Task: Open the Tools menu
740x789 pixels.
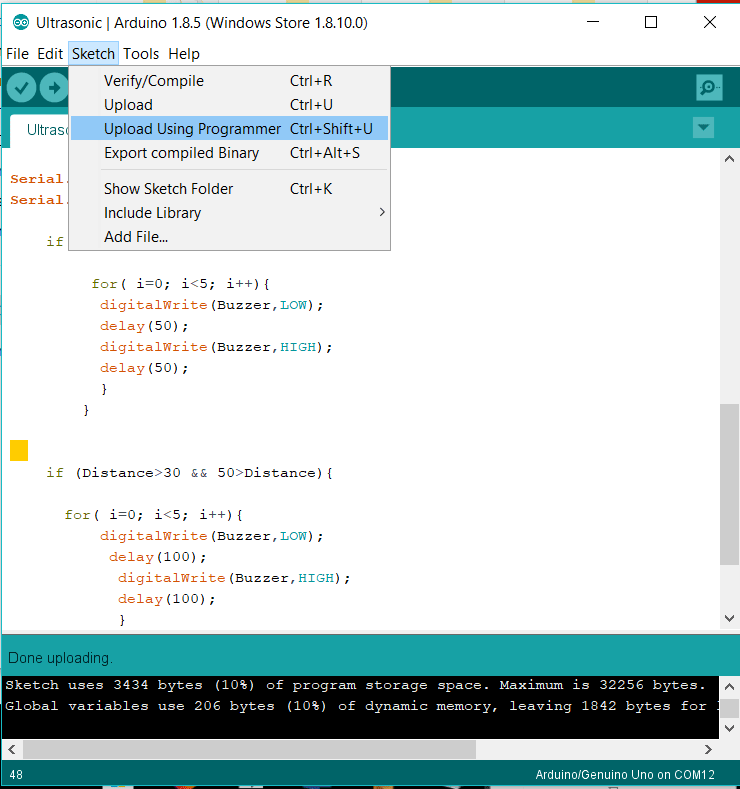Action: [x=141, y=53]
